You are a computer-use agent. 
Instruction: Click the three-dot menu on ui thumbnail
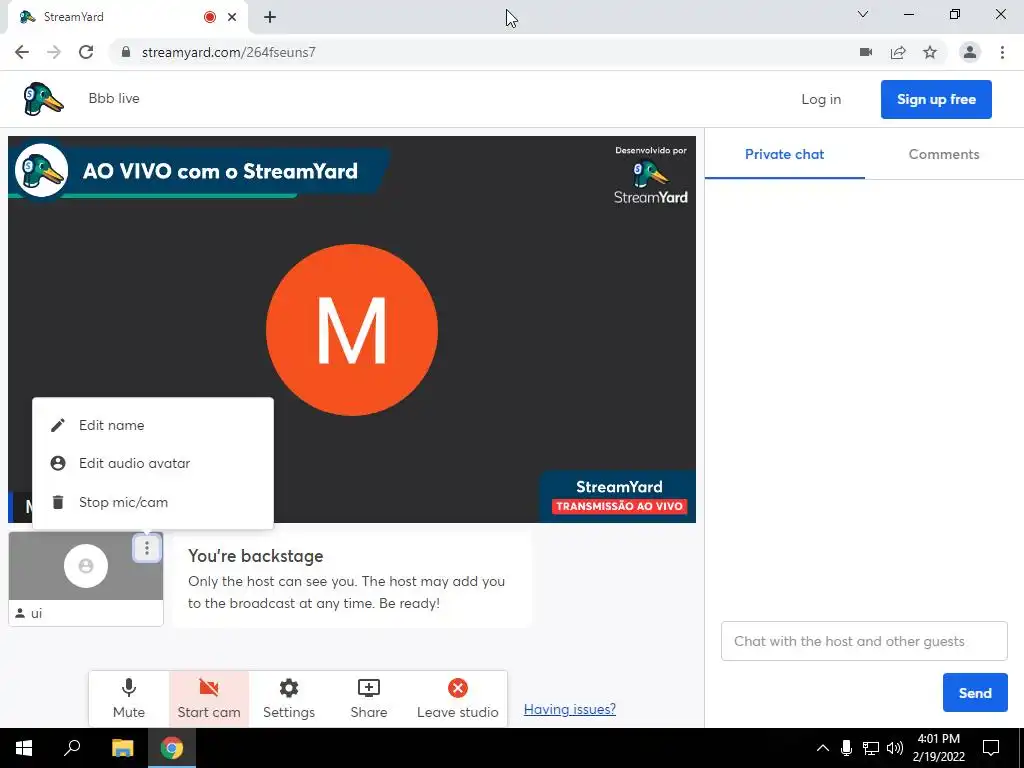pyautogui.click(x=147, y=548)
